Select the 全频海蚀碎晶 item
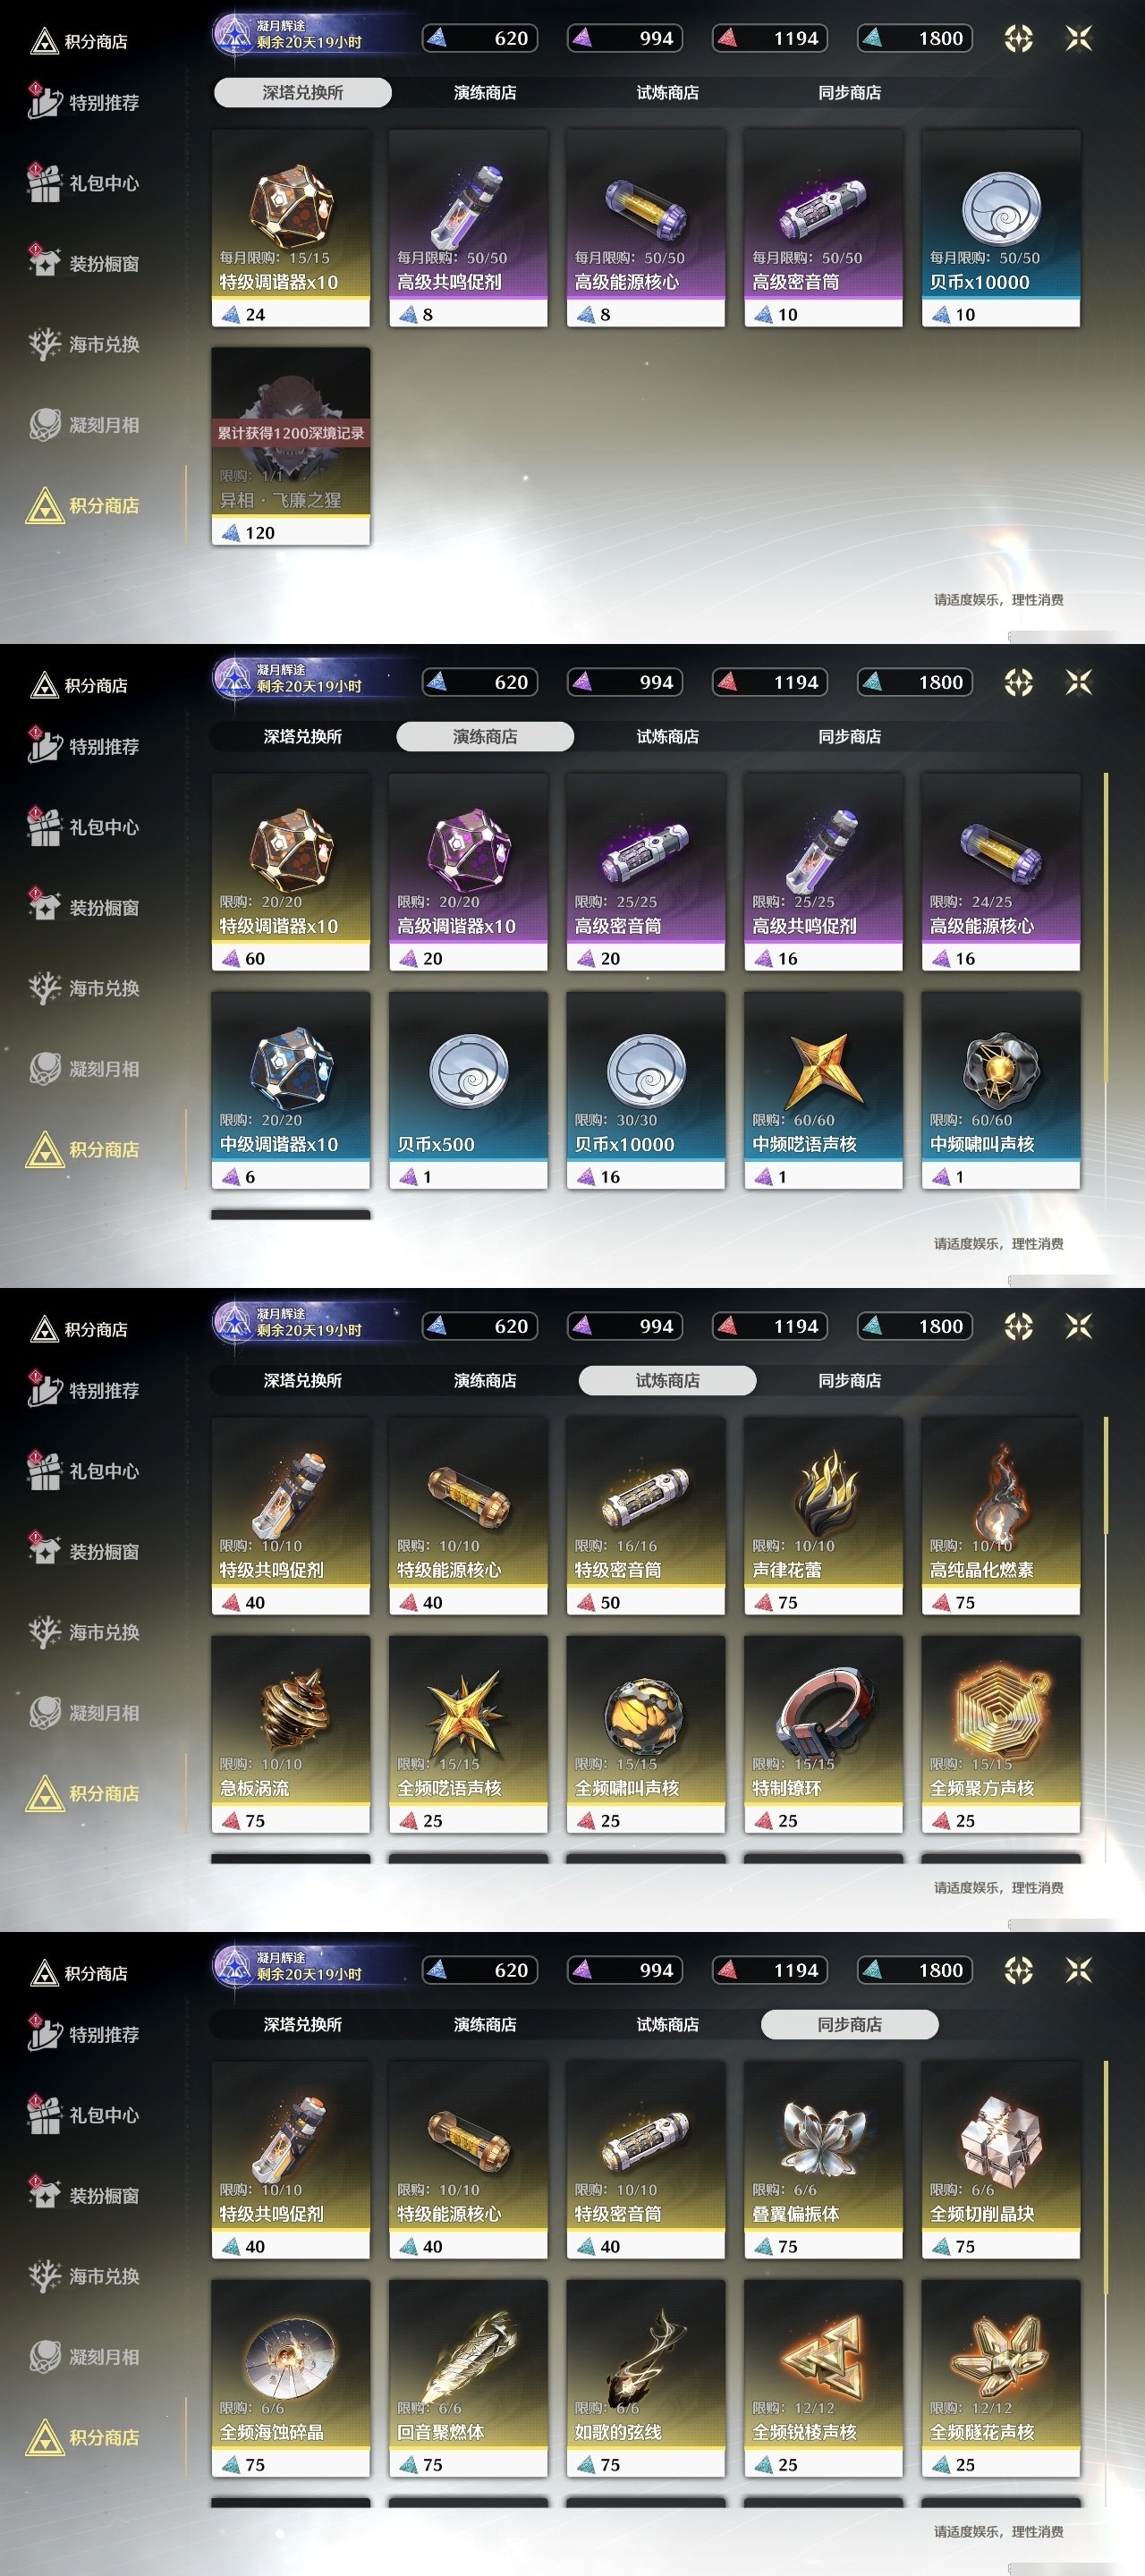This screenshot has height=2576, width=1145. [291, 2378]
